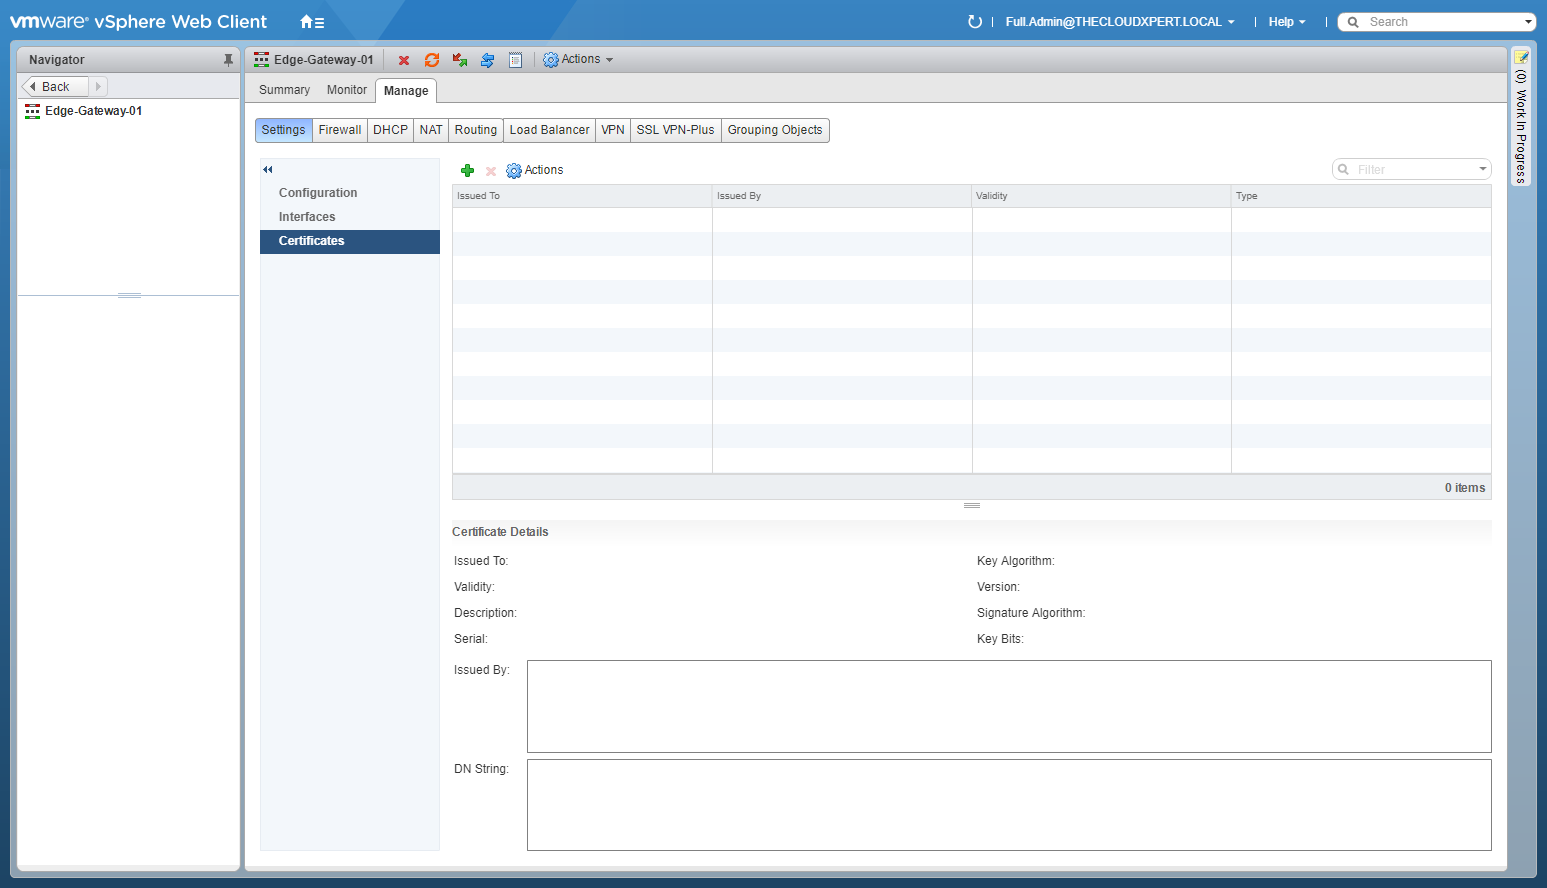Open the Full.Admin user account dropdown
Image resolution: width=1547 pixels, height=888 pixels.
[1120, 22]
